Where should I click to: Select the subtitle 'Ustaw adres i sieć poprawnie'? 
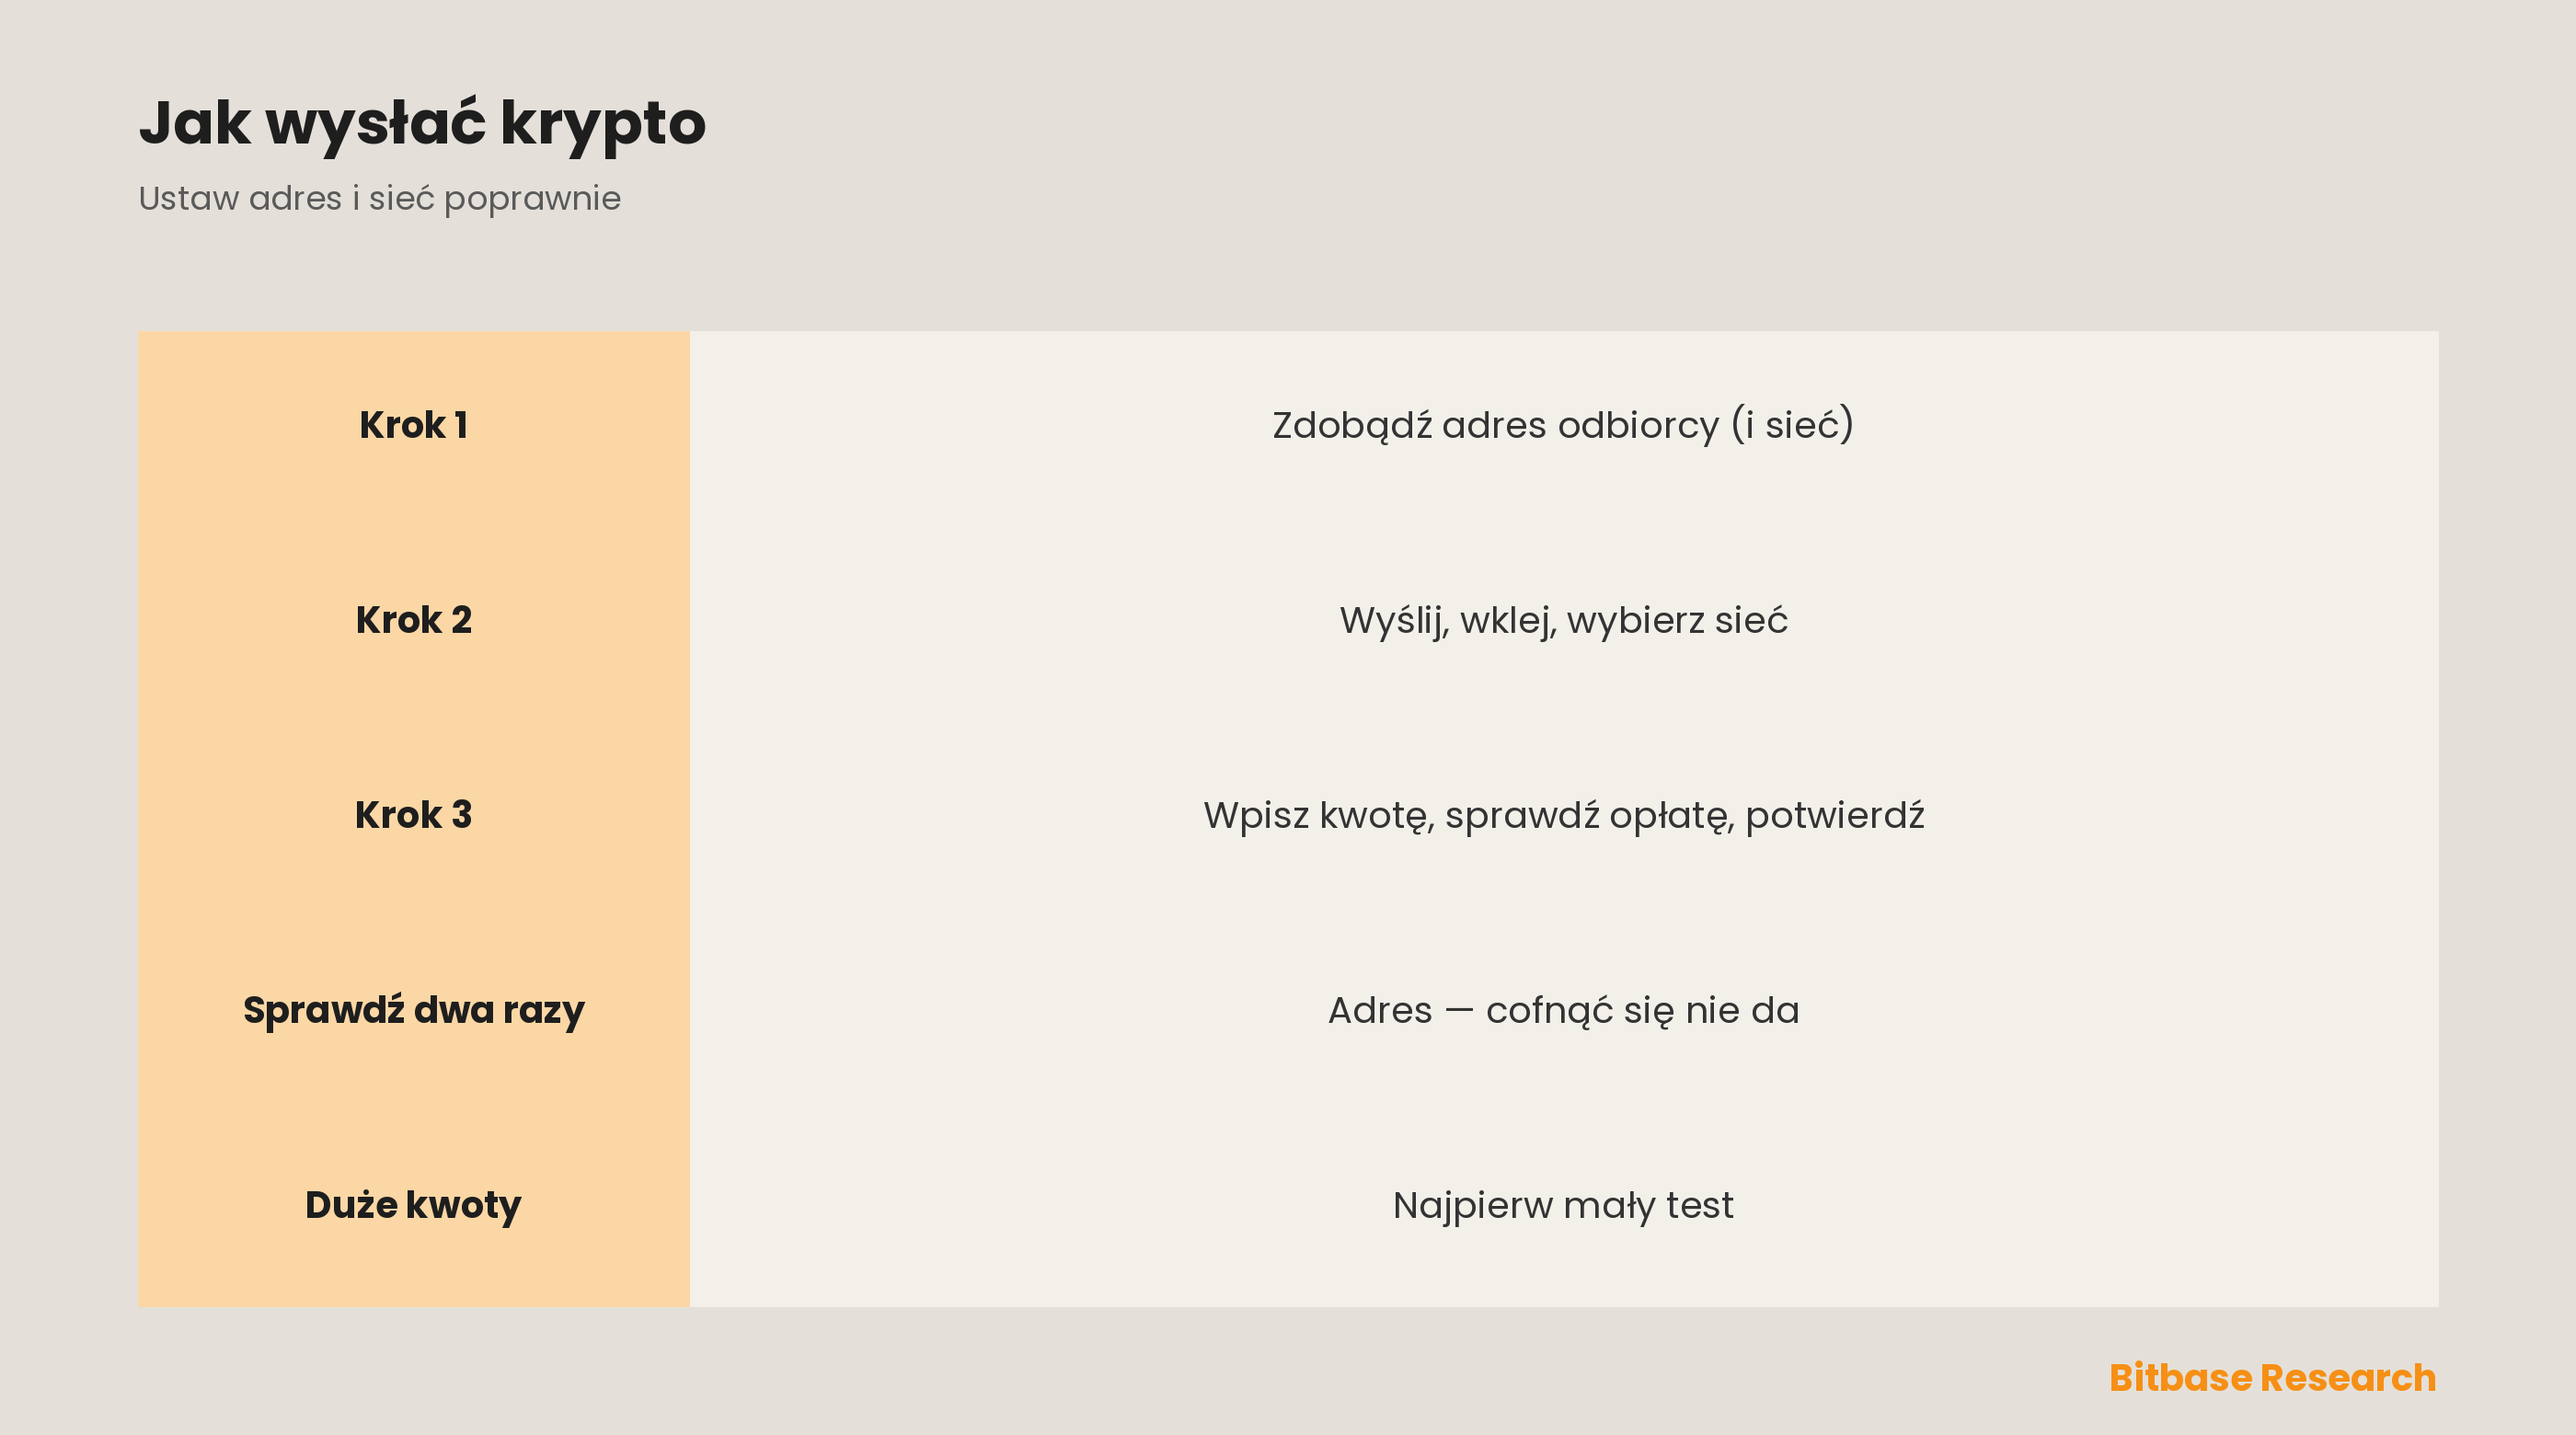[x=379, y=198]
